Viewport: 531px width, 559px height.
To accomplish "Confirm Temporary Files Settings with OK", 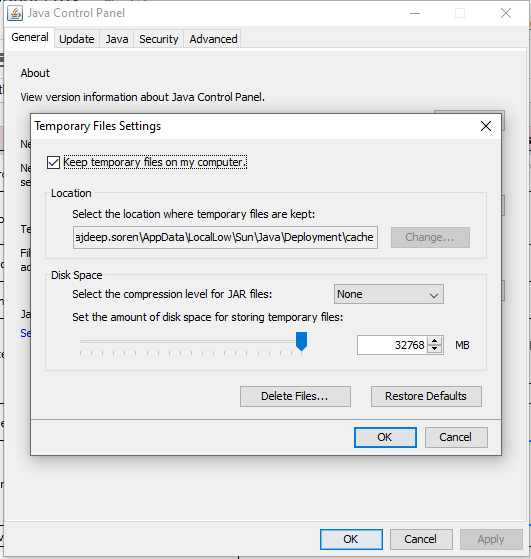I will [385, 437].
